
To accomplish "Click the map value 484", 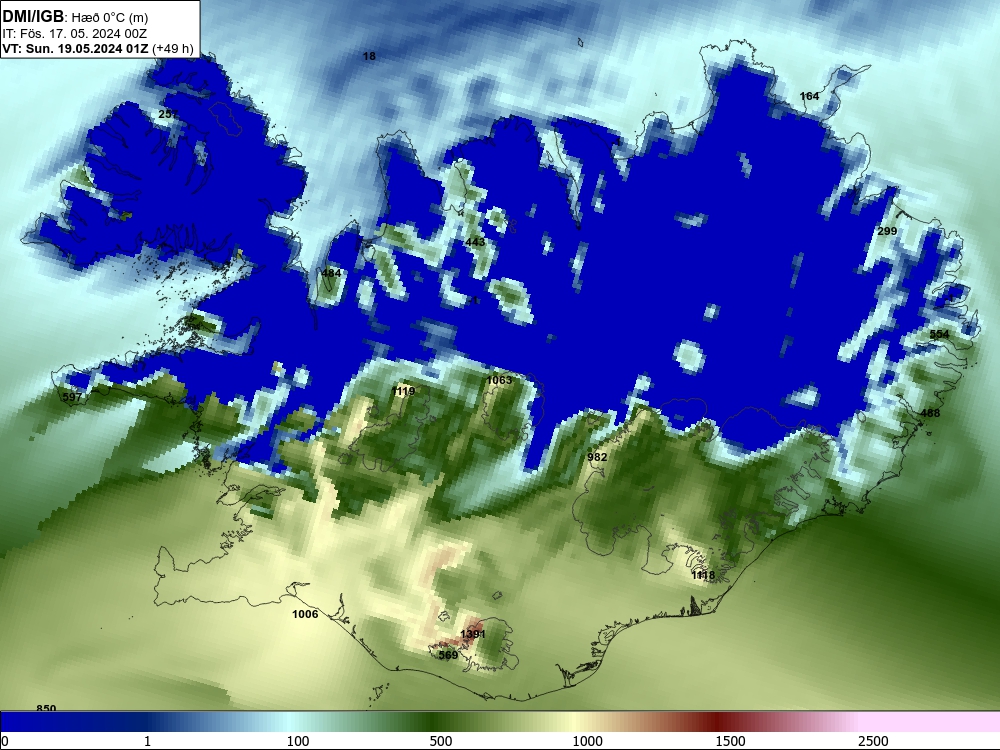I will coord(331,273).
